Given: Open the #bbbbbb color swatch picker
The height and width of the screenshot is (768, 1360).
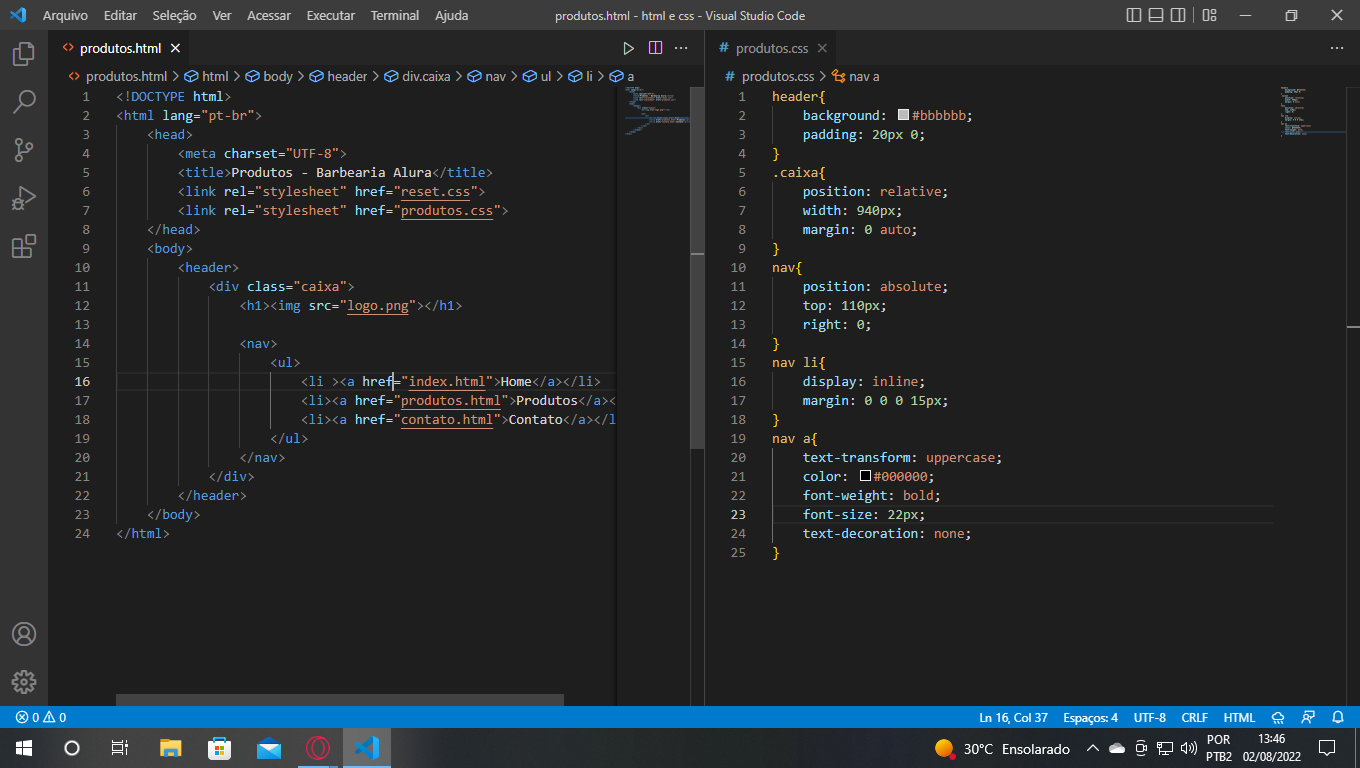Looking at the screenshot, I should click(x=903, y=115).
